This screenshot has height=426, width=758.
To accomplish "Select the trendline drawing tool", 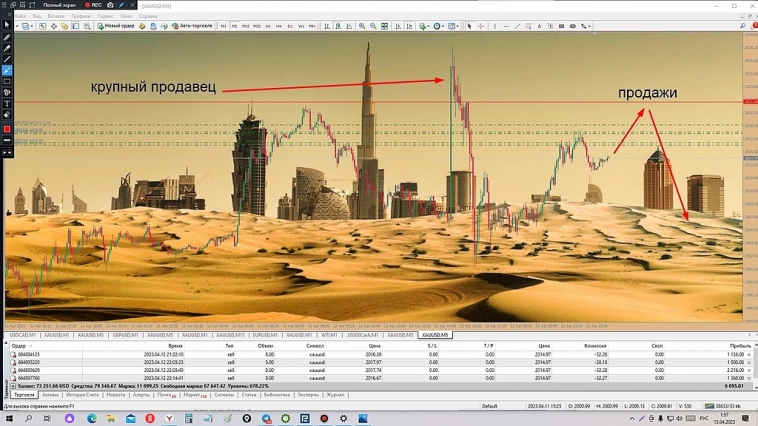I will point(517,26).
